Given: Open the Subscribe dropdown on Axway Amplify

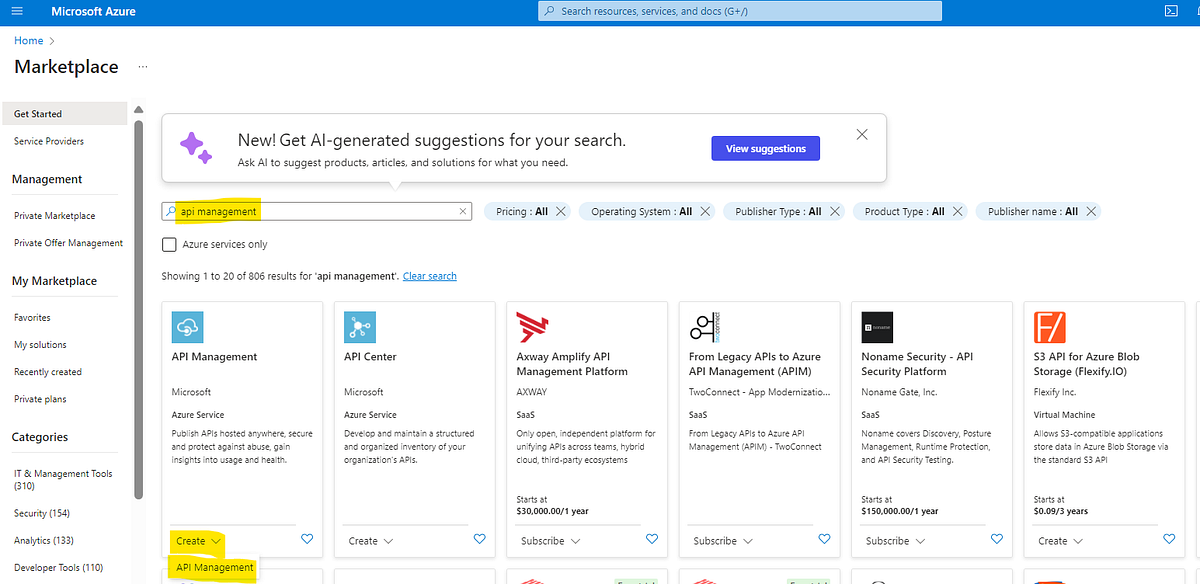Looking at the screenshot, I should pos(548,540).
